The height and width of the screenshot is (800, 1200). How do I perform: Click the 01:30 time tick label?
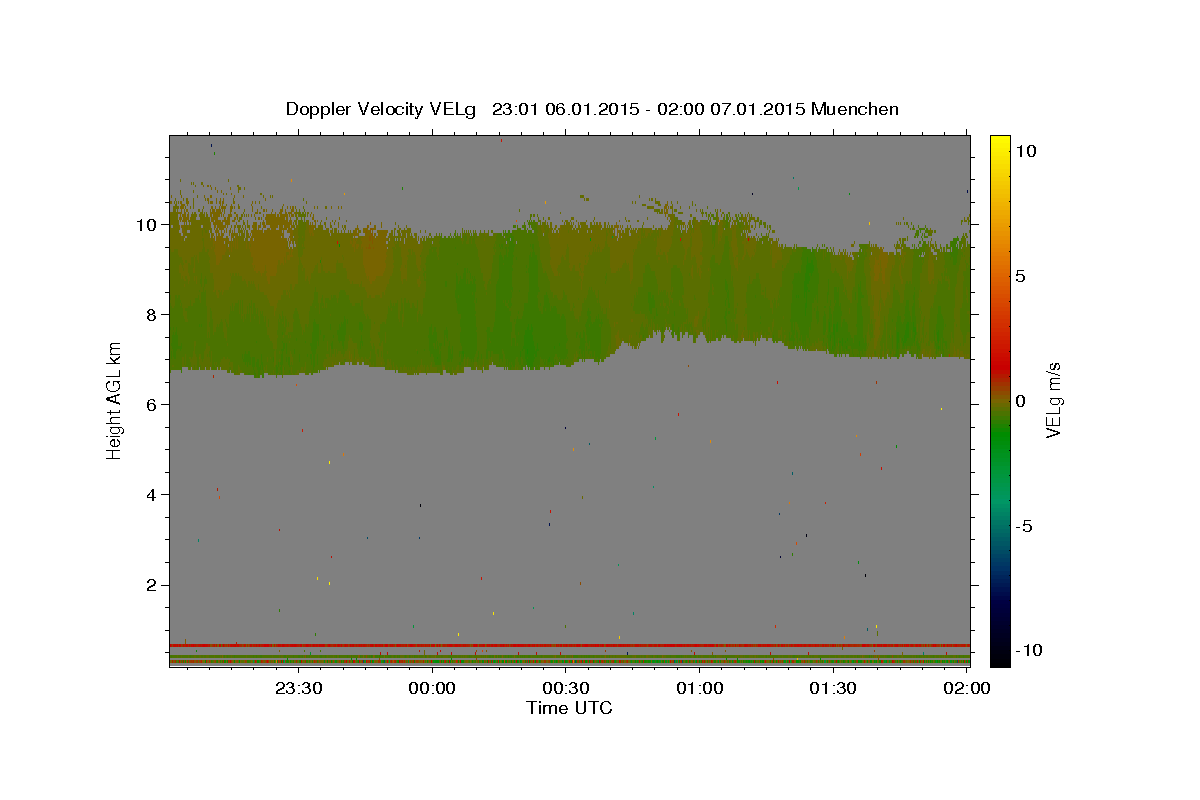click(833, 688)
